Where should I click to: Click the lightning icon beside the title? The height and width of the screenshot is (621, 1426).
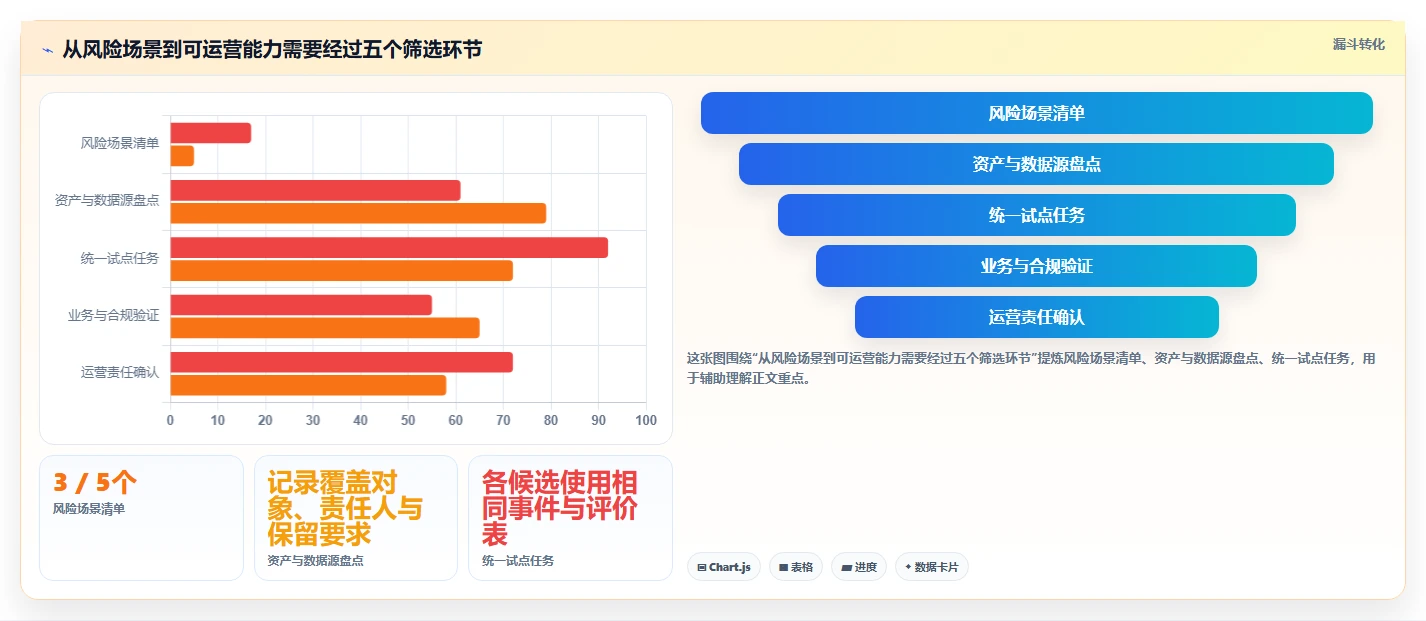(47, 49)
